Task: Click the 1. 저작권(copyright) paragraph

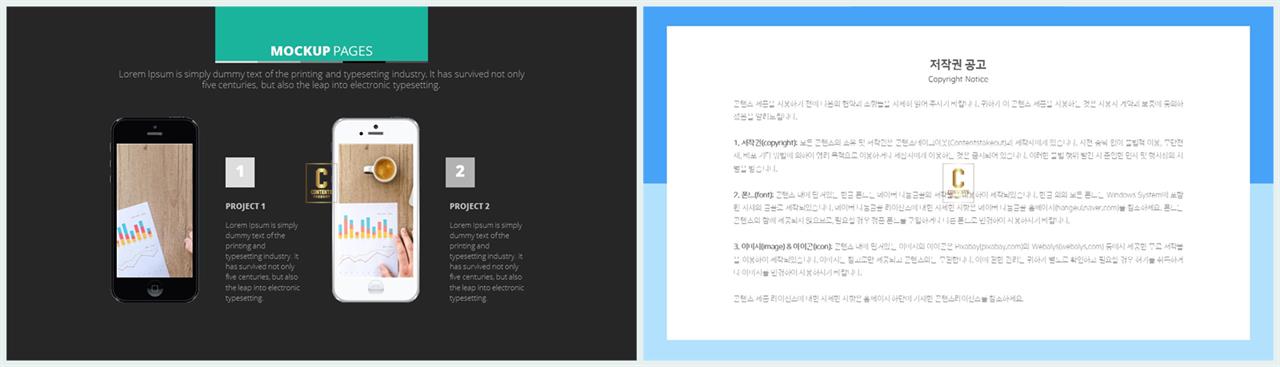Action: tap(958, 156)
